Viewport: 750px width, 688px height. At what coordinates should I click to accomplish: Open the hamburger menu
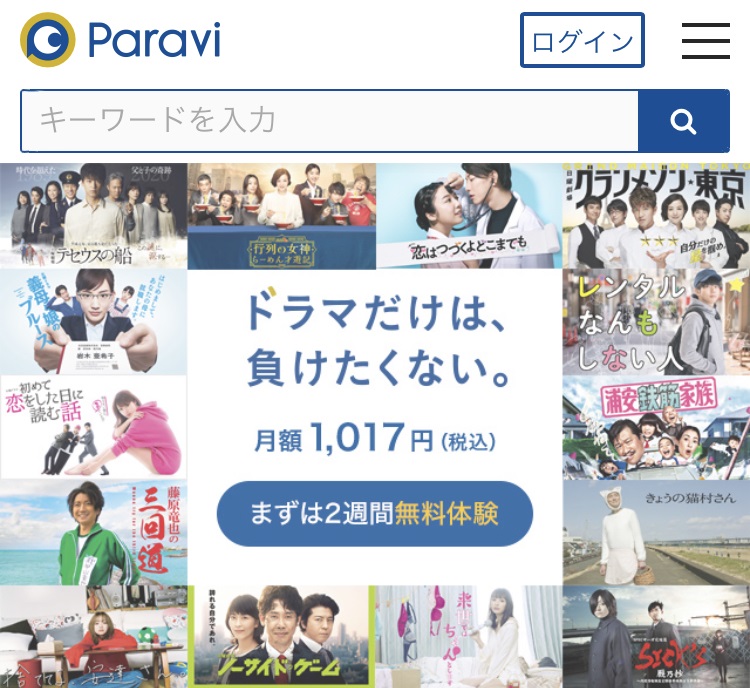[x=706, y=41]
